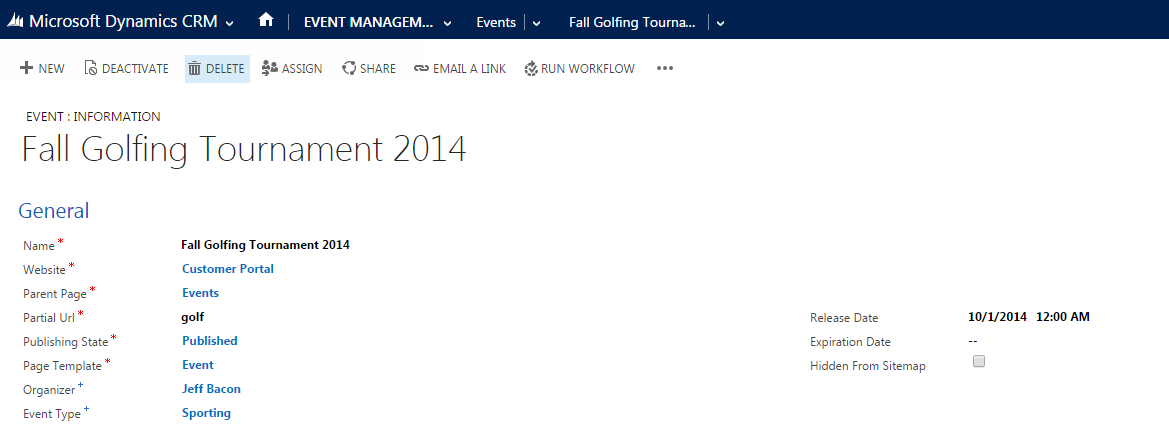
Task: Click the Organizer field label
Action: pyautogui.click(x=49, y=390)
